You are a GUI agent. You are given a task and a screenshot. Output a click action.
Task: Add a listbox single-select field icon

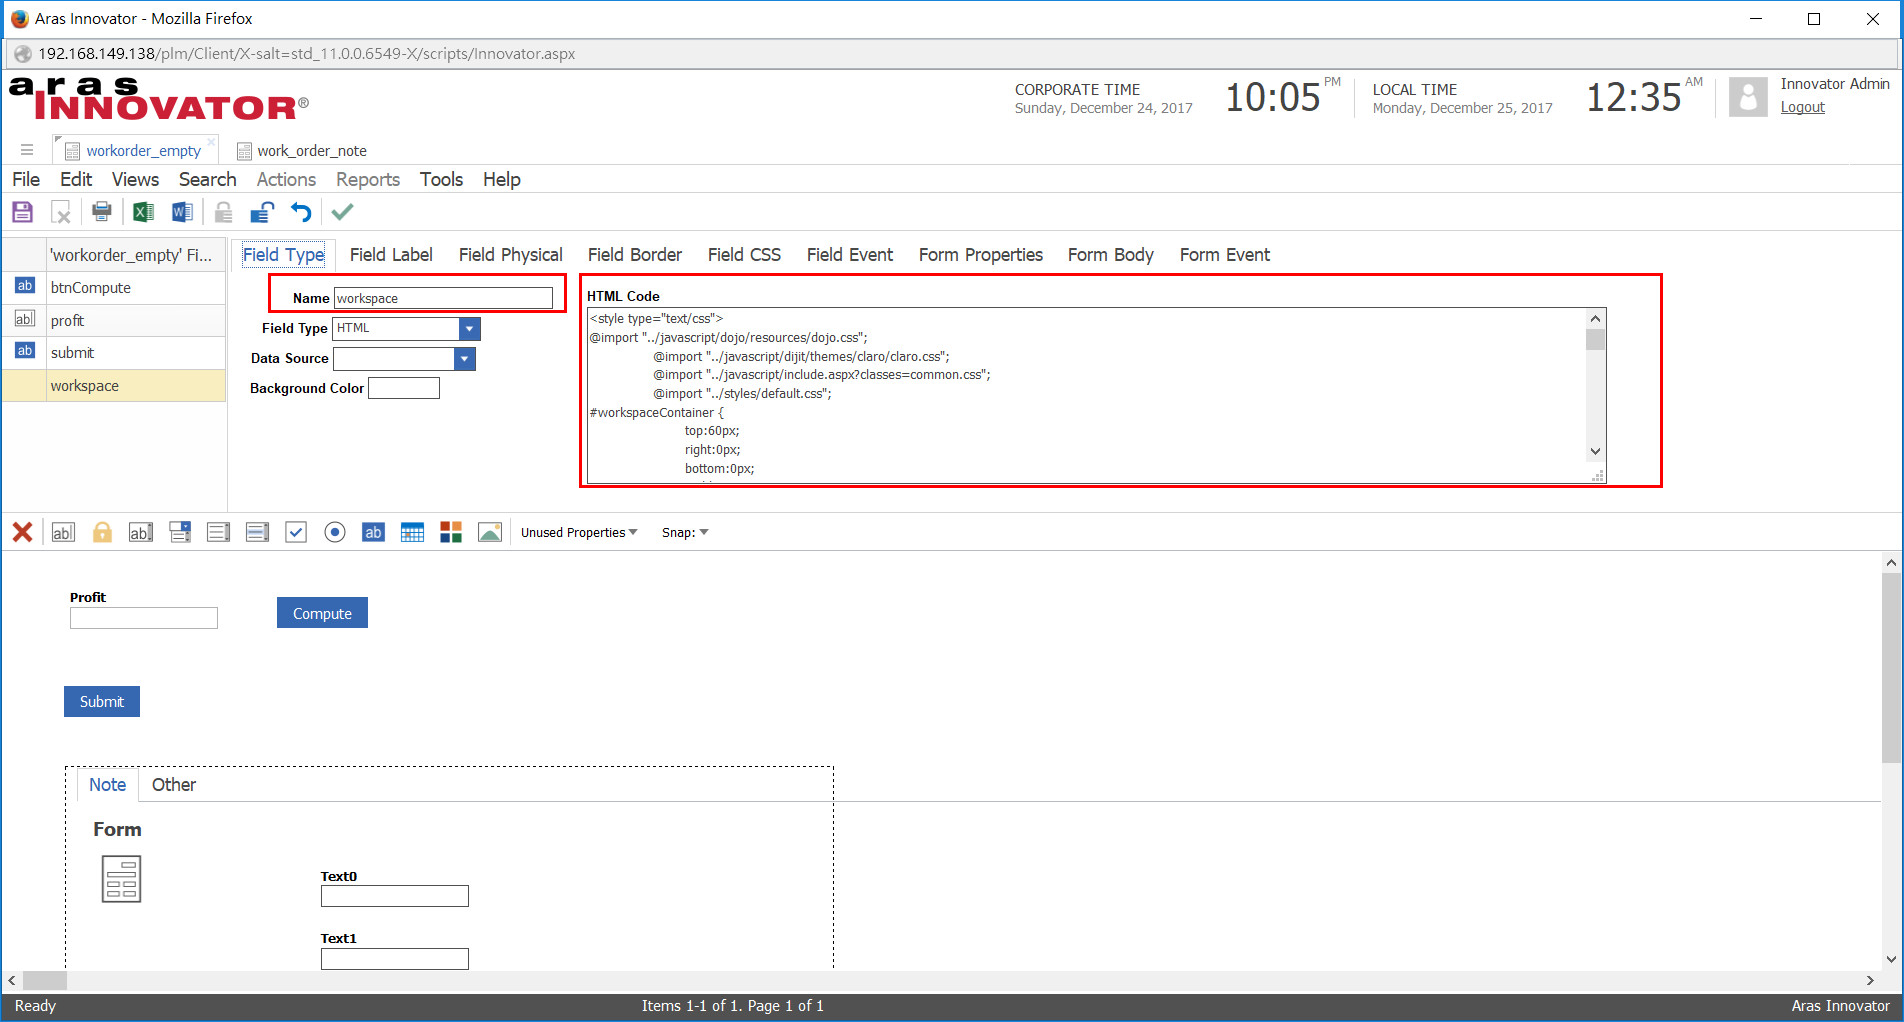pyautogui.click(x=218, y=532)
